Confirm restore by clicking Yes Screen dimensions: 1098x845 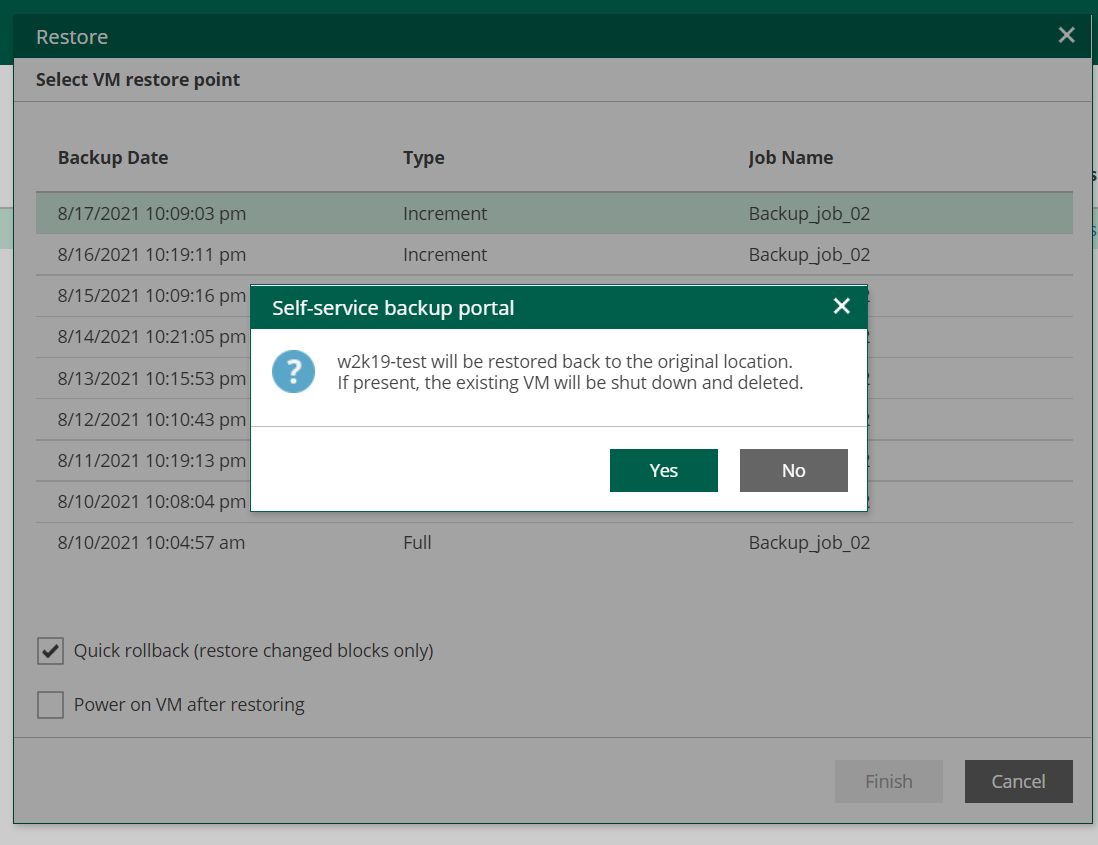coord(663,470)
